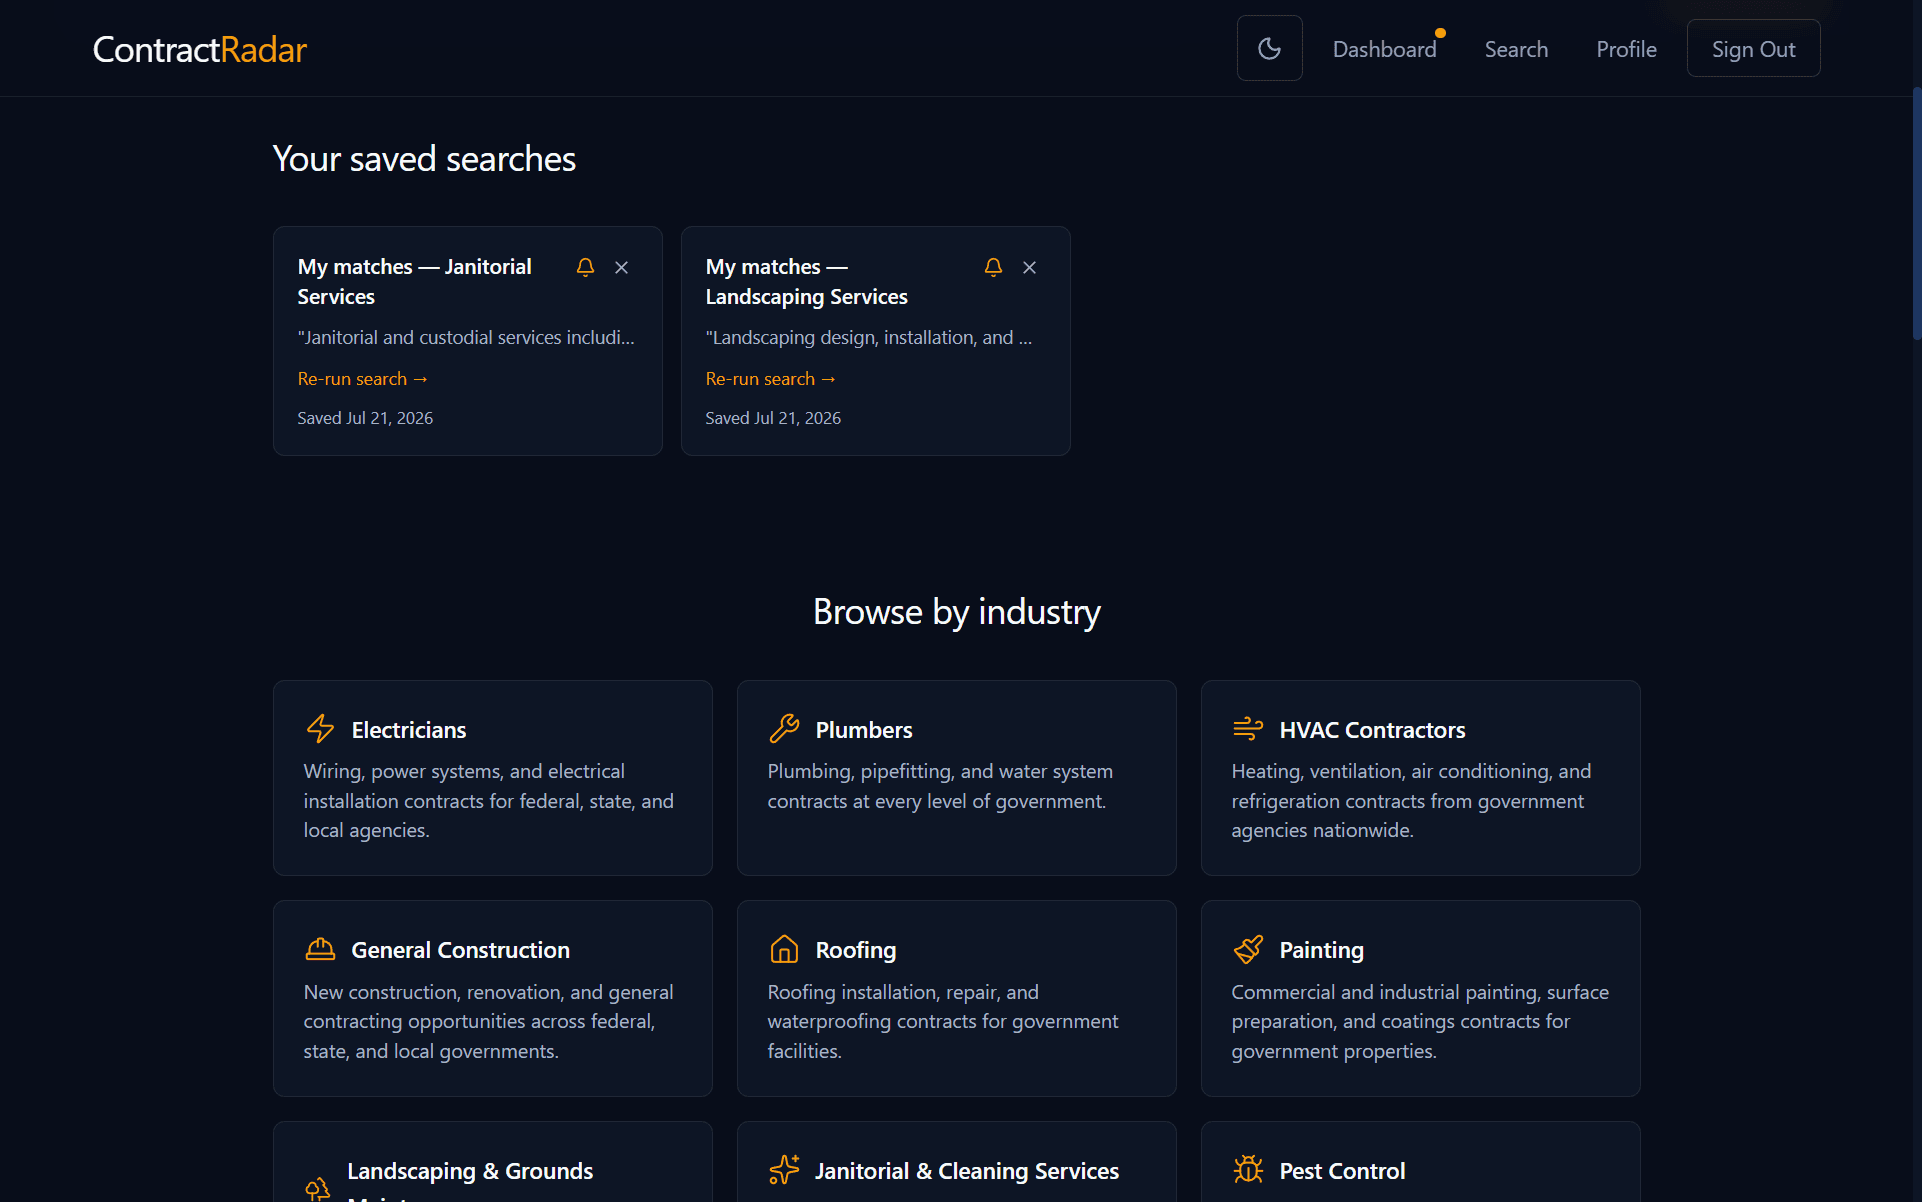The height and width of the screenshot is (1202, 1922).
Task: Click the Janitorial & Cleaning sparkles icon
Action: click(784, 1169)
